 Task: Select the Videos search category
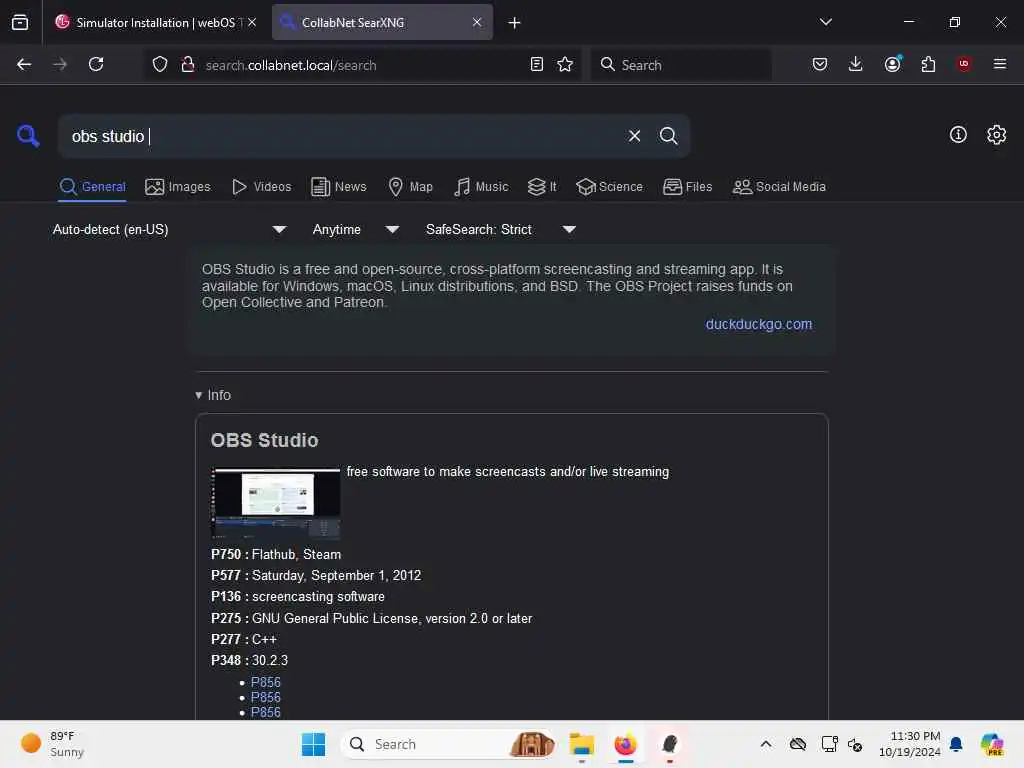pos(261,187)
